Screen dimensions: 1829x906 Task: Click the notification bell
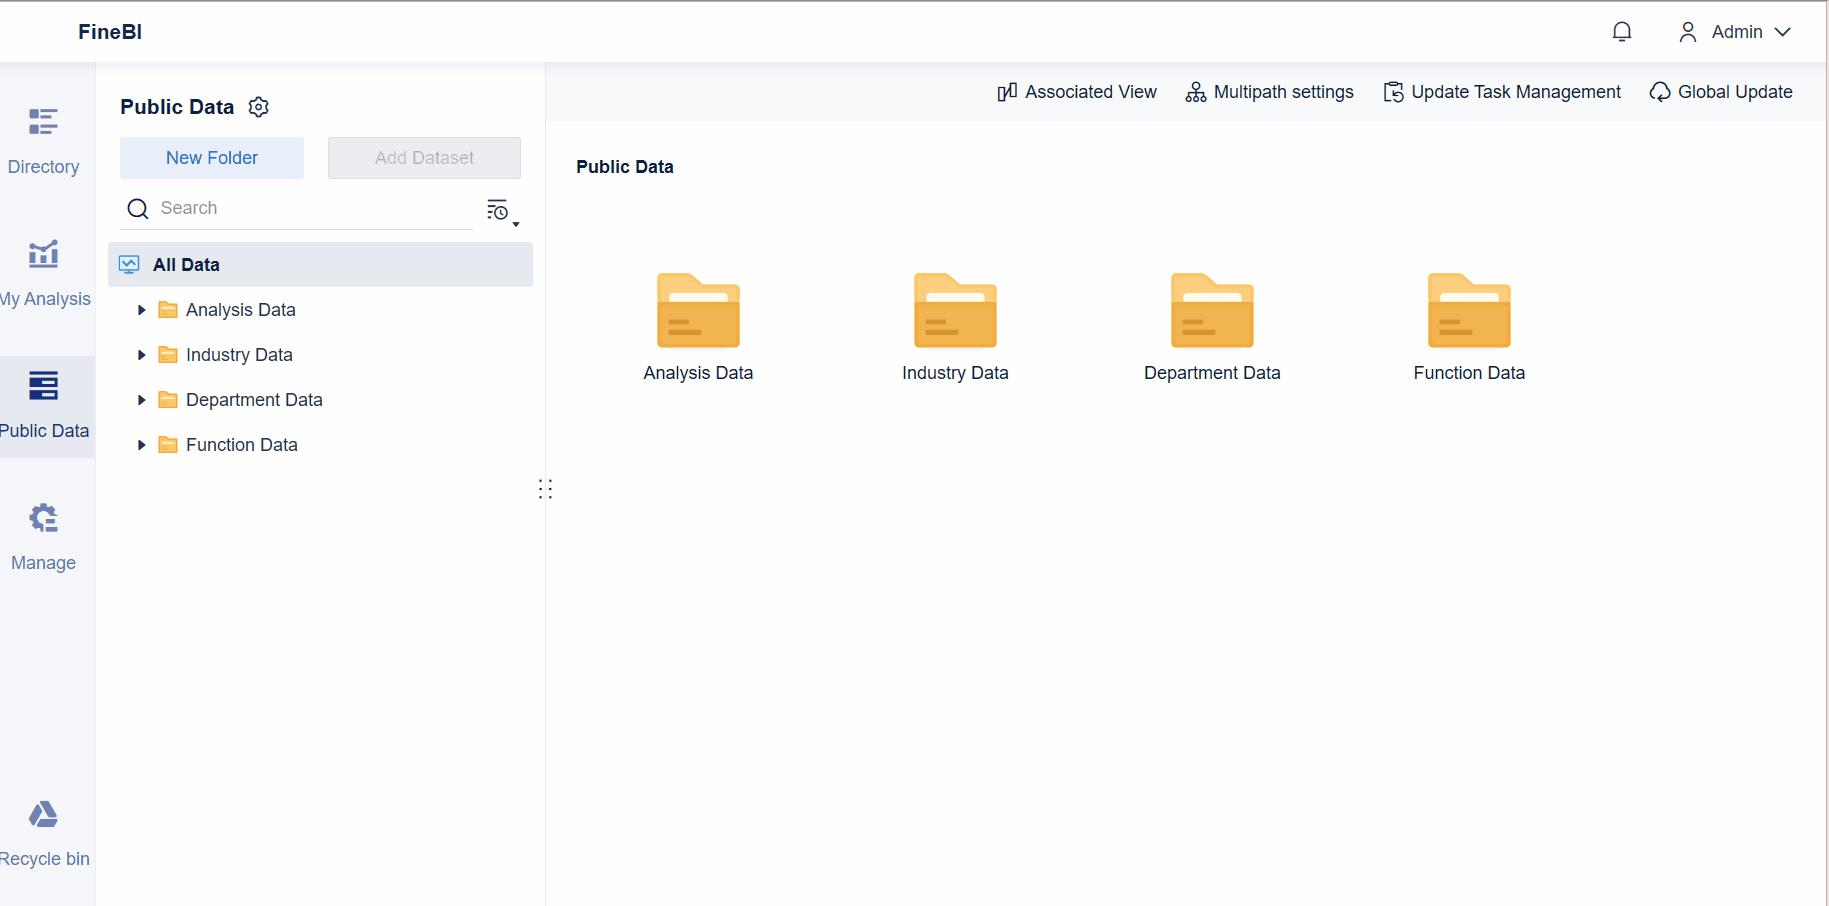tap(1621, 31)
